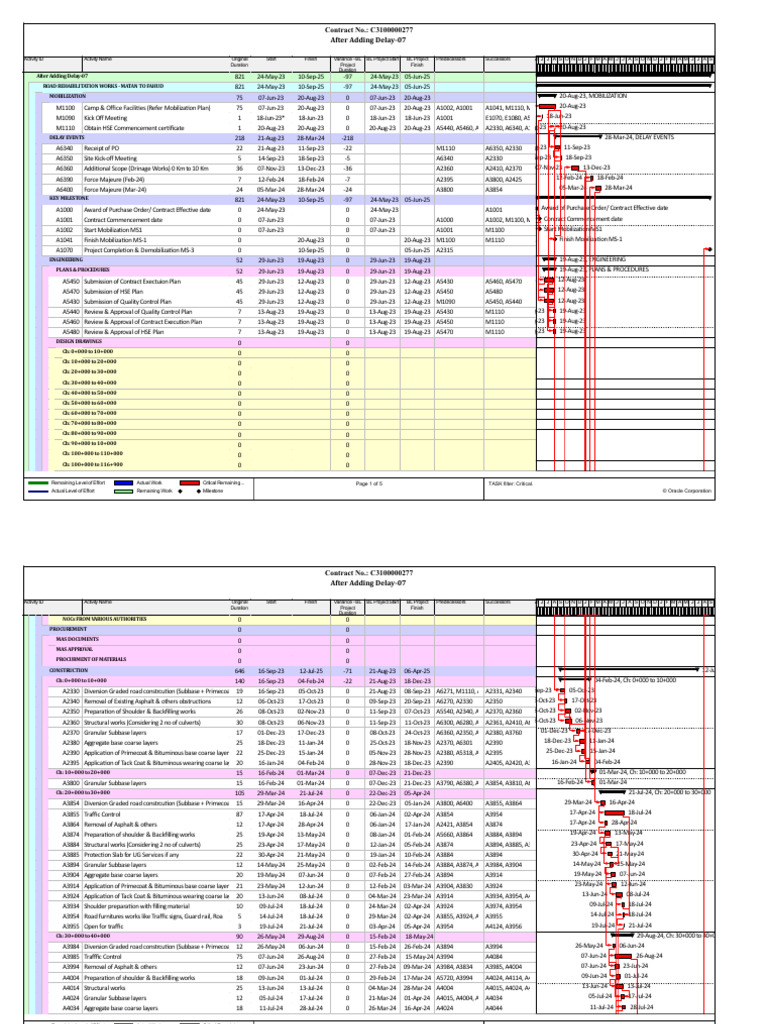Select "Additional Scope (Drinage Works) 0 Km to 10 Km"
Viewport: 768px width, 1024px height.
click(x=146, y=168)
